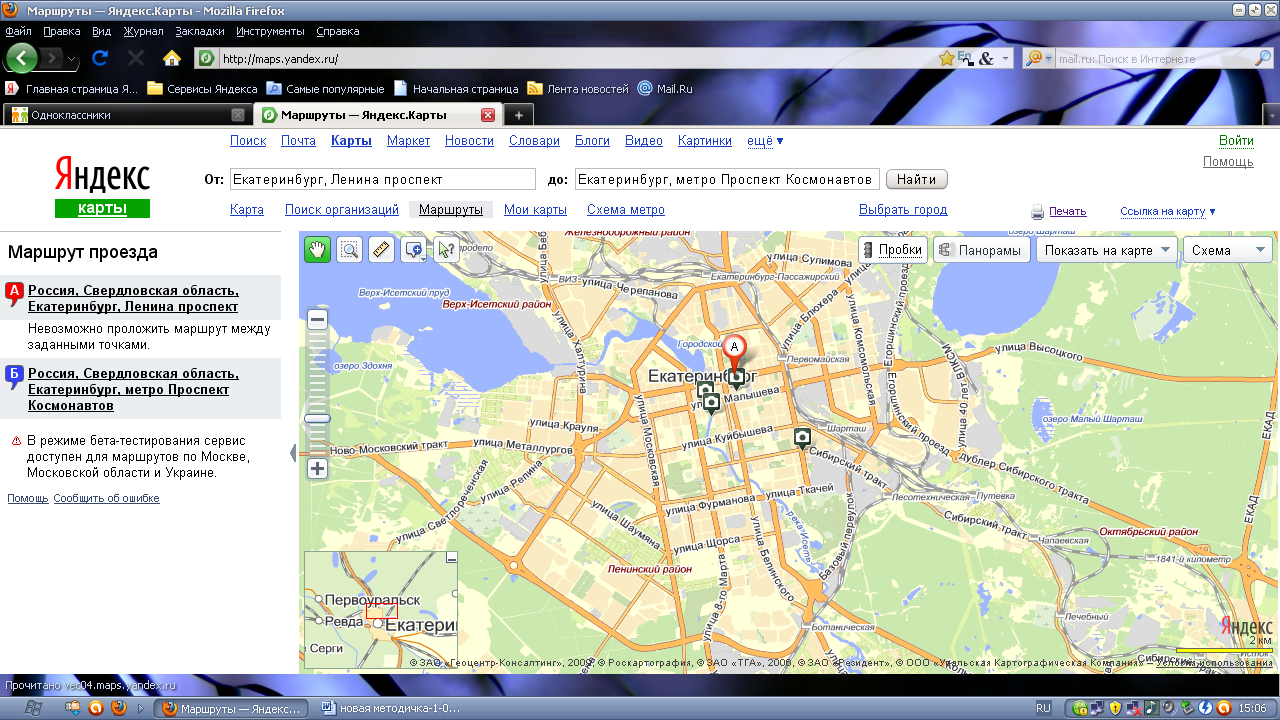
Task: Click the RU language indicator in taskbar
Action: (1043, 708)
